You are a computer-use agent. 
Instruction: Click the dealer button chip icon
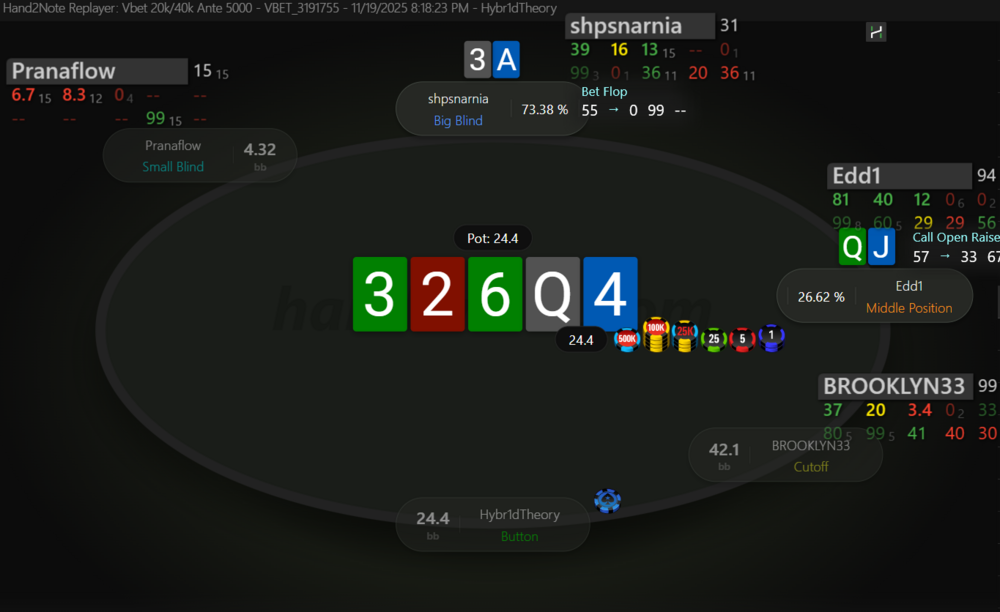click(x=607, y=500)
